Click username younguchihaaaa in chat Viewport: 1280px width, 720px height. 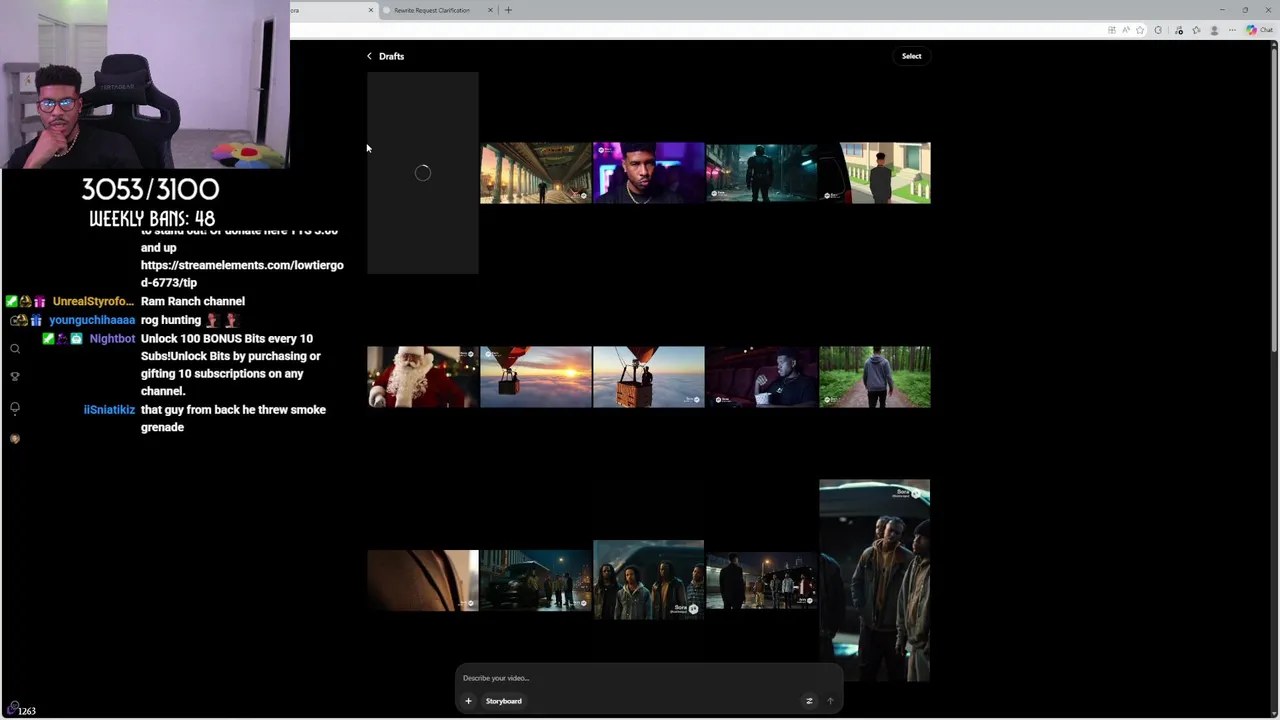click(x=92, y=320)
